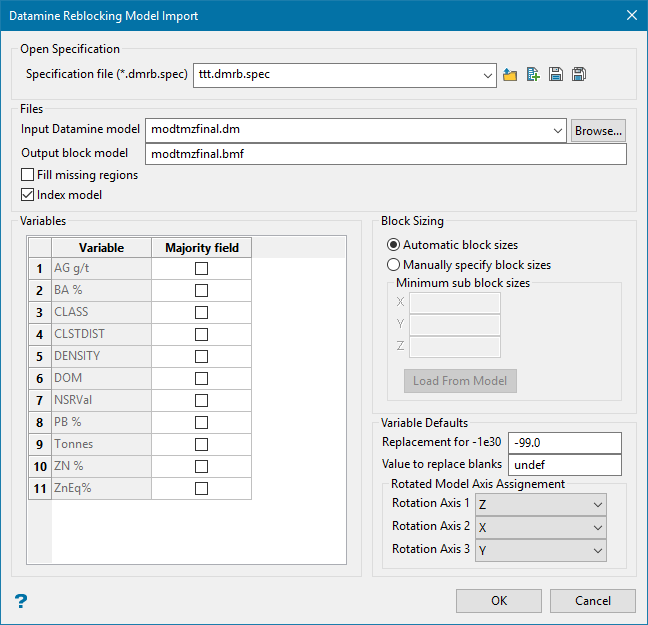Viewport: 648px width, 625px height.
Task: Select the CLSTDIST variable cell
Action: point(101,334)
